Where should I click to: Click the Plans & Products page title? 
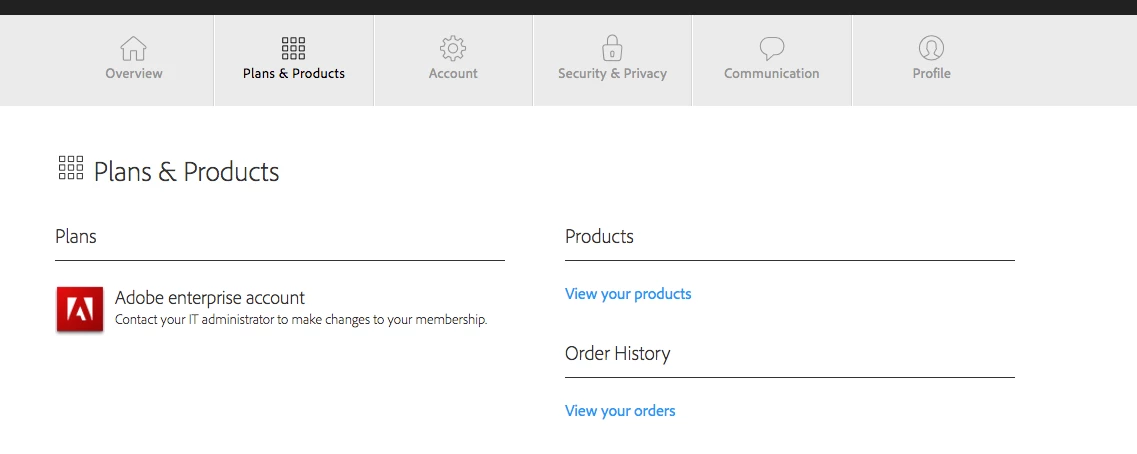click(186, 172)
